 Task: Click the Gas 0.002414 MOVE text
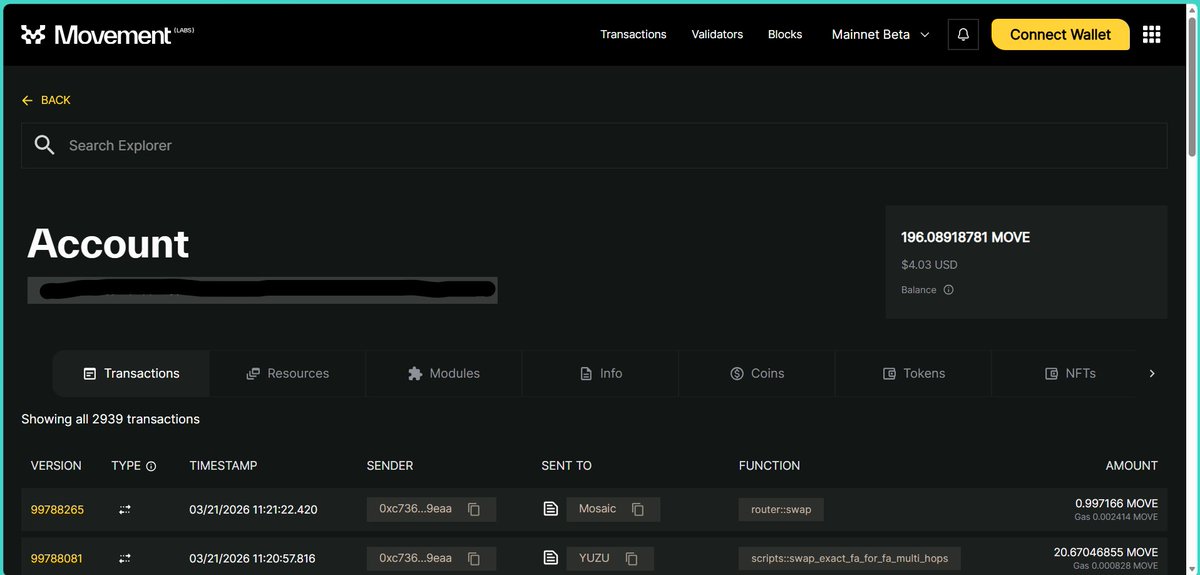1116,517
